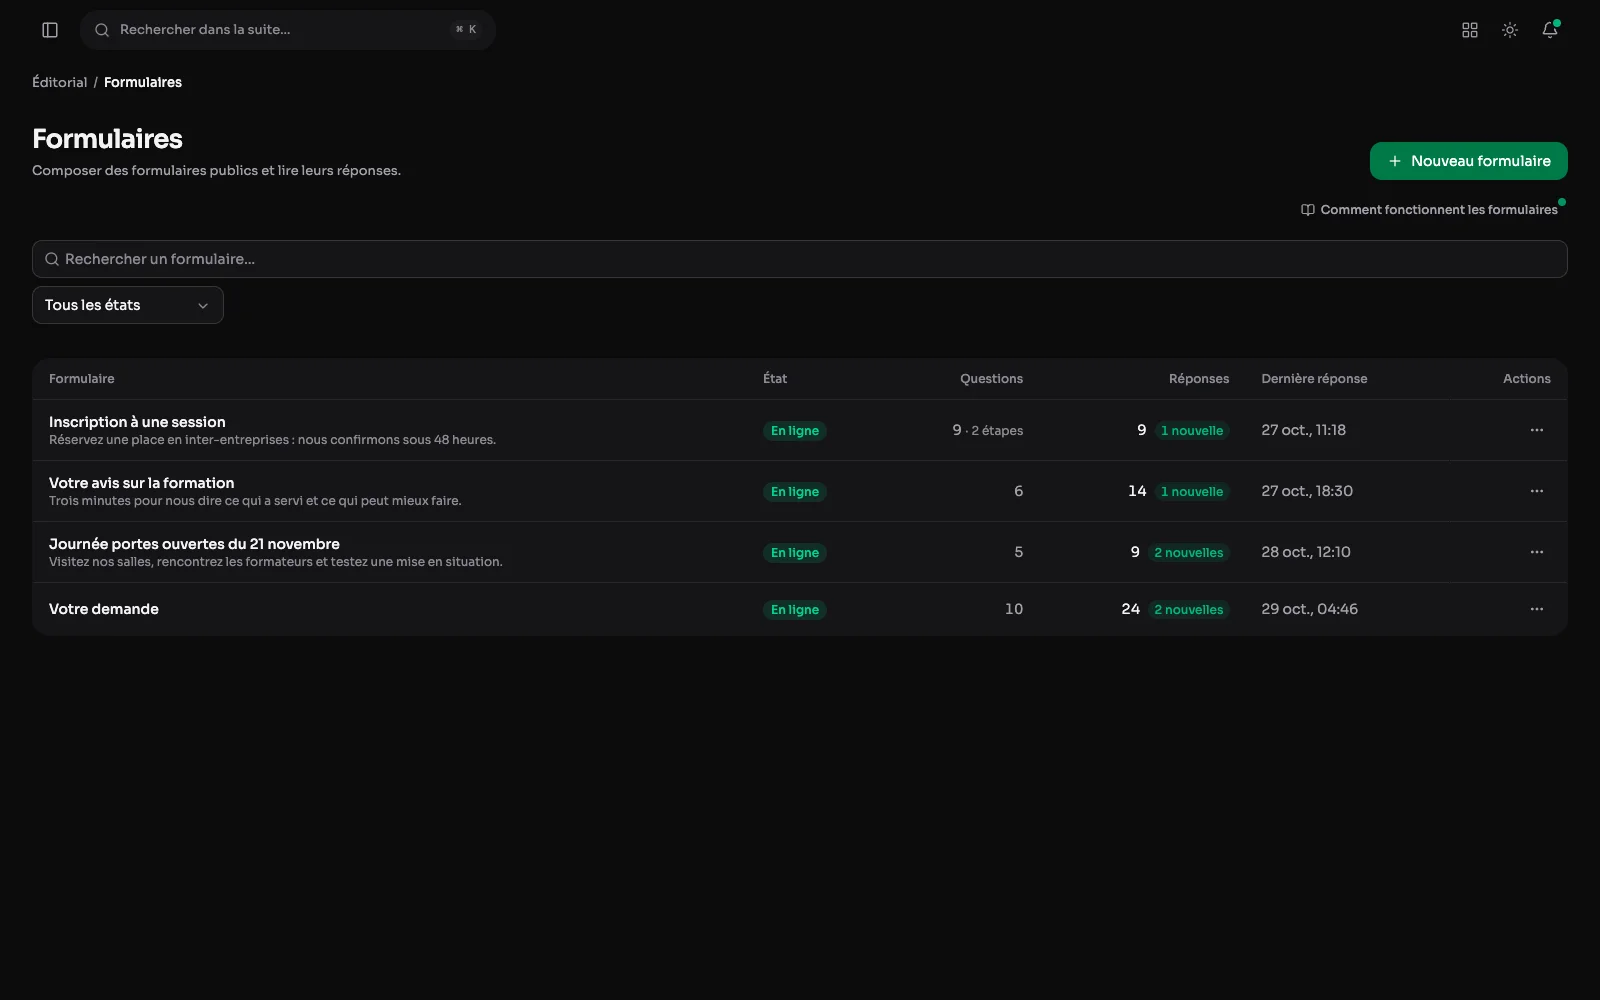
Task: Focus the Rechercher dans la suite field
Action: click(288, 30)
